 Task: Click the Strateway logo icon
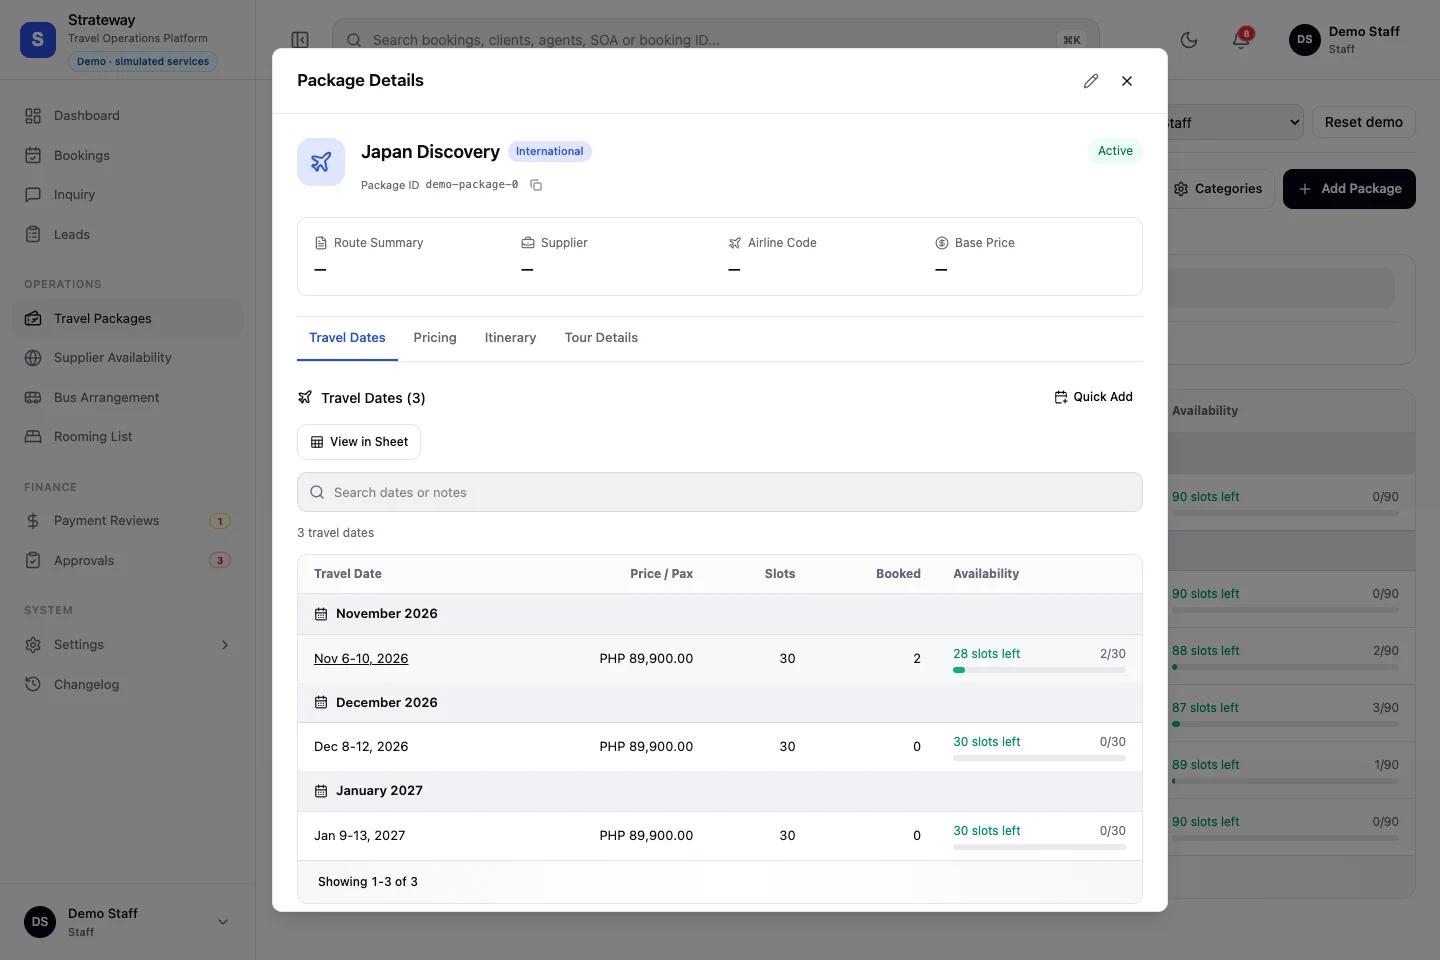coord(38,40)
